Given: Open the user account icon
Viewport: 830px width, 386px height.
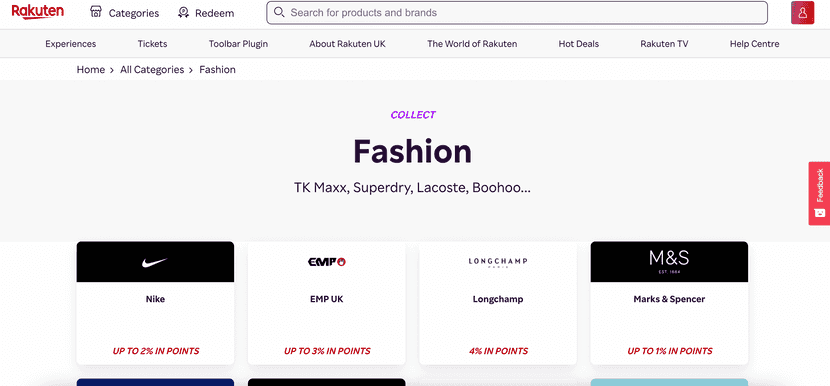Looking at the screenshot, I should point(802,13).
